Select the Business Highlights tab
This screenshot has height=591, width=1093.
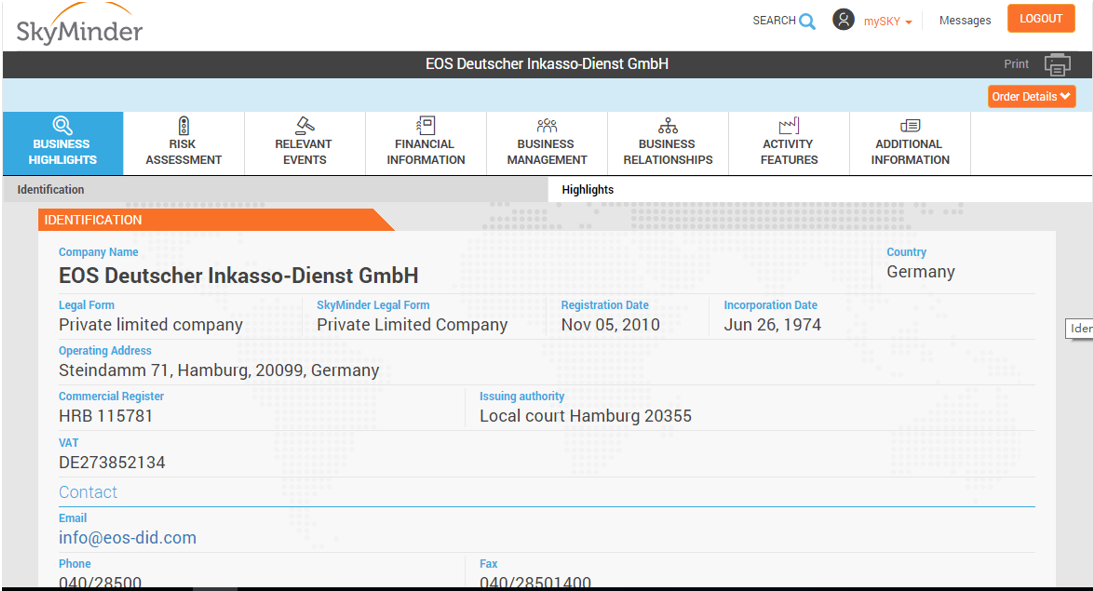point(63,144)
